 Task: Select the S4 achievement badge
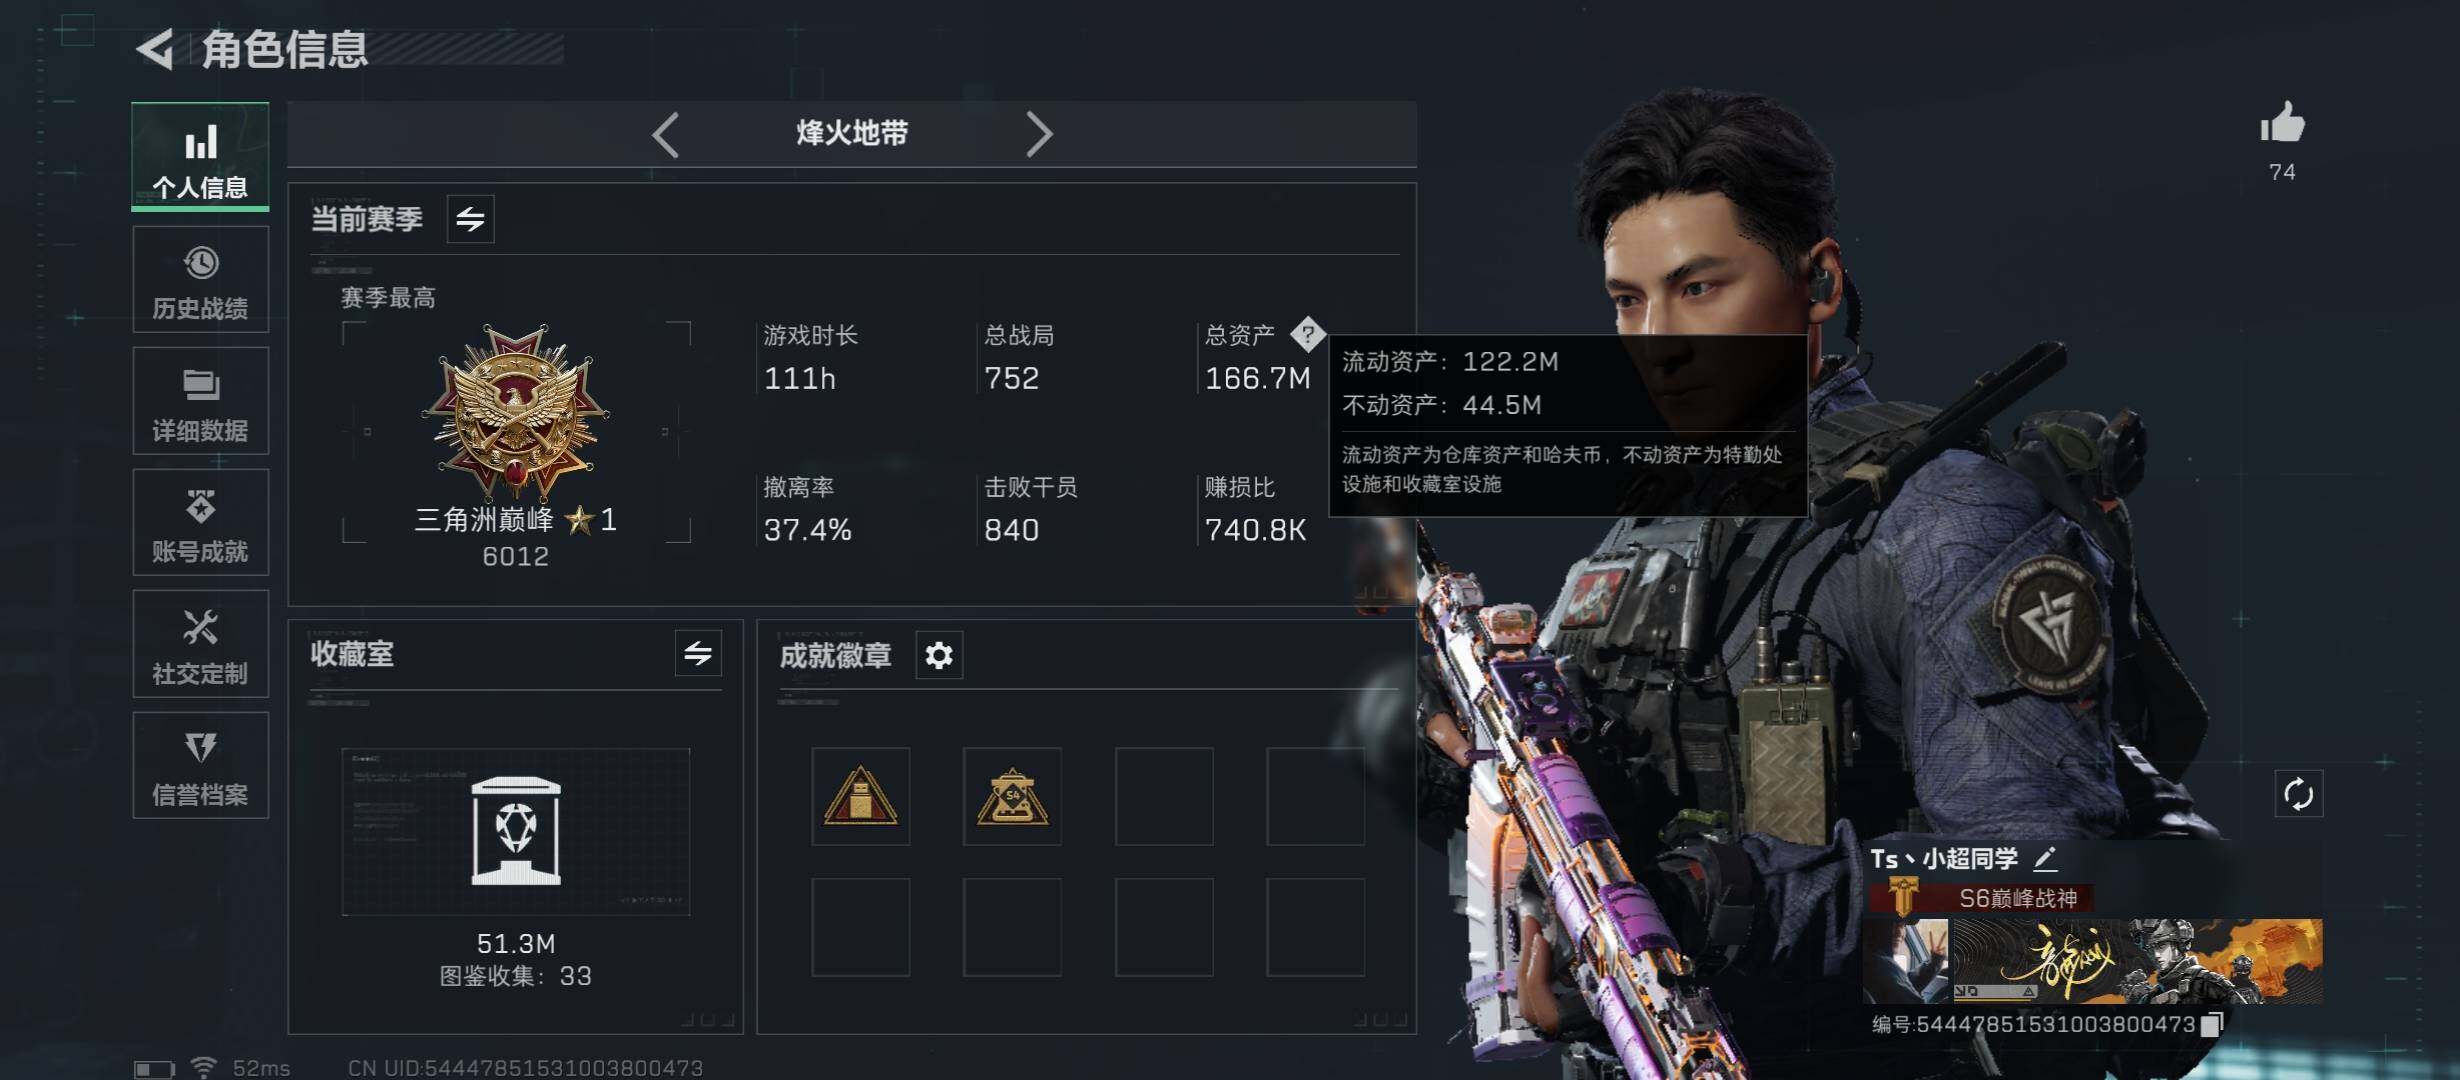click(x=1012, y=796)
